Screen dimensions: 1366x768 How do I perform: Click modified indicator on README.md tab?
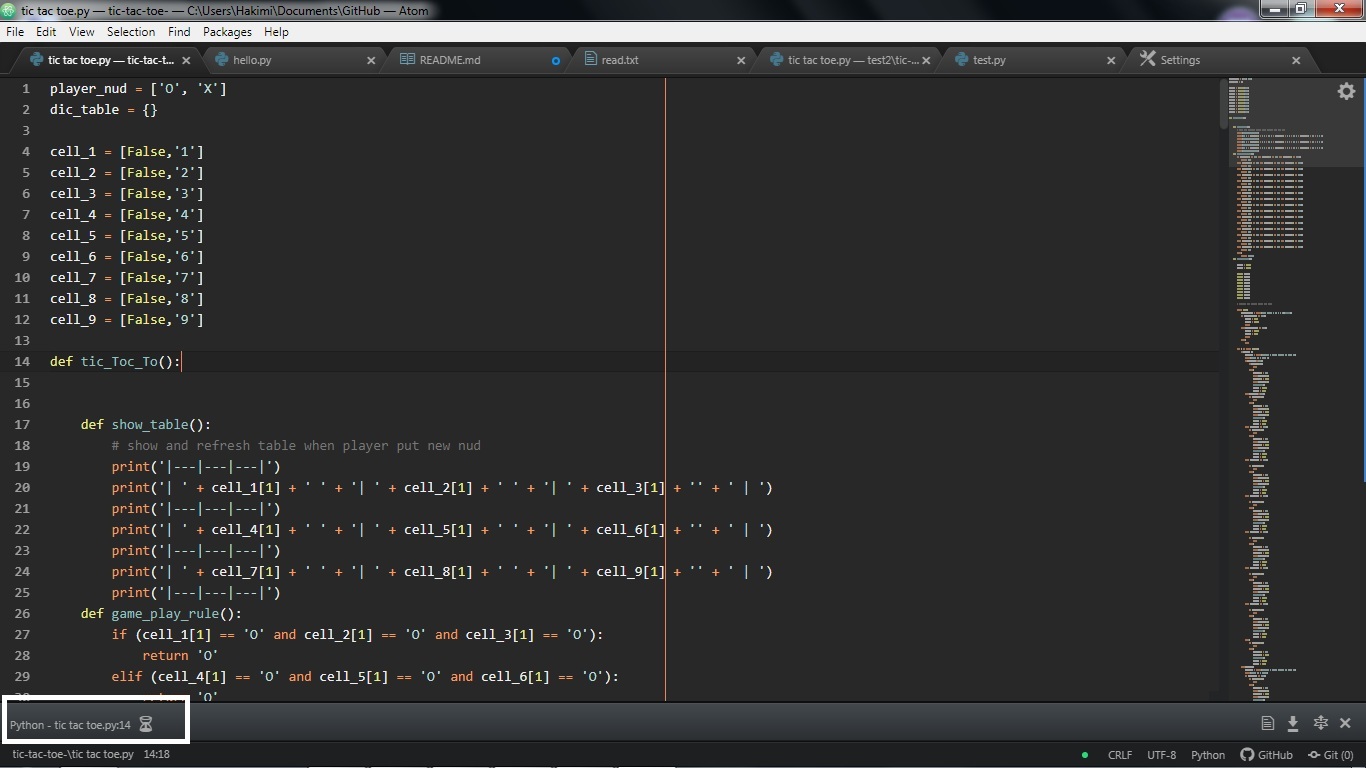tap(556, 60)
